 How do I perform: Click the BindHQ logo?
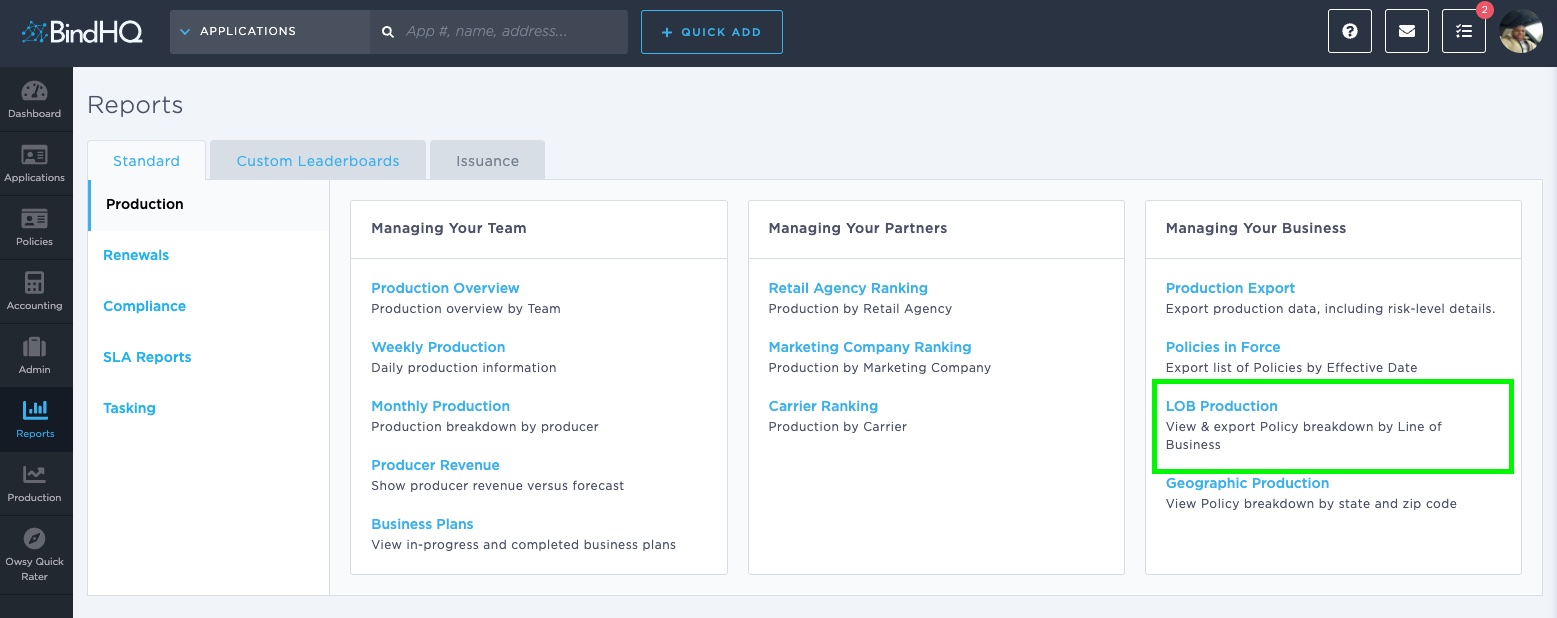[x=82, y=32]
